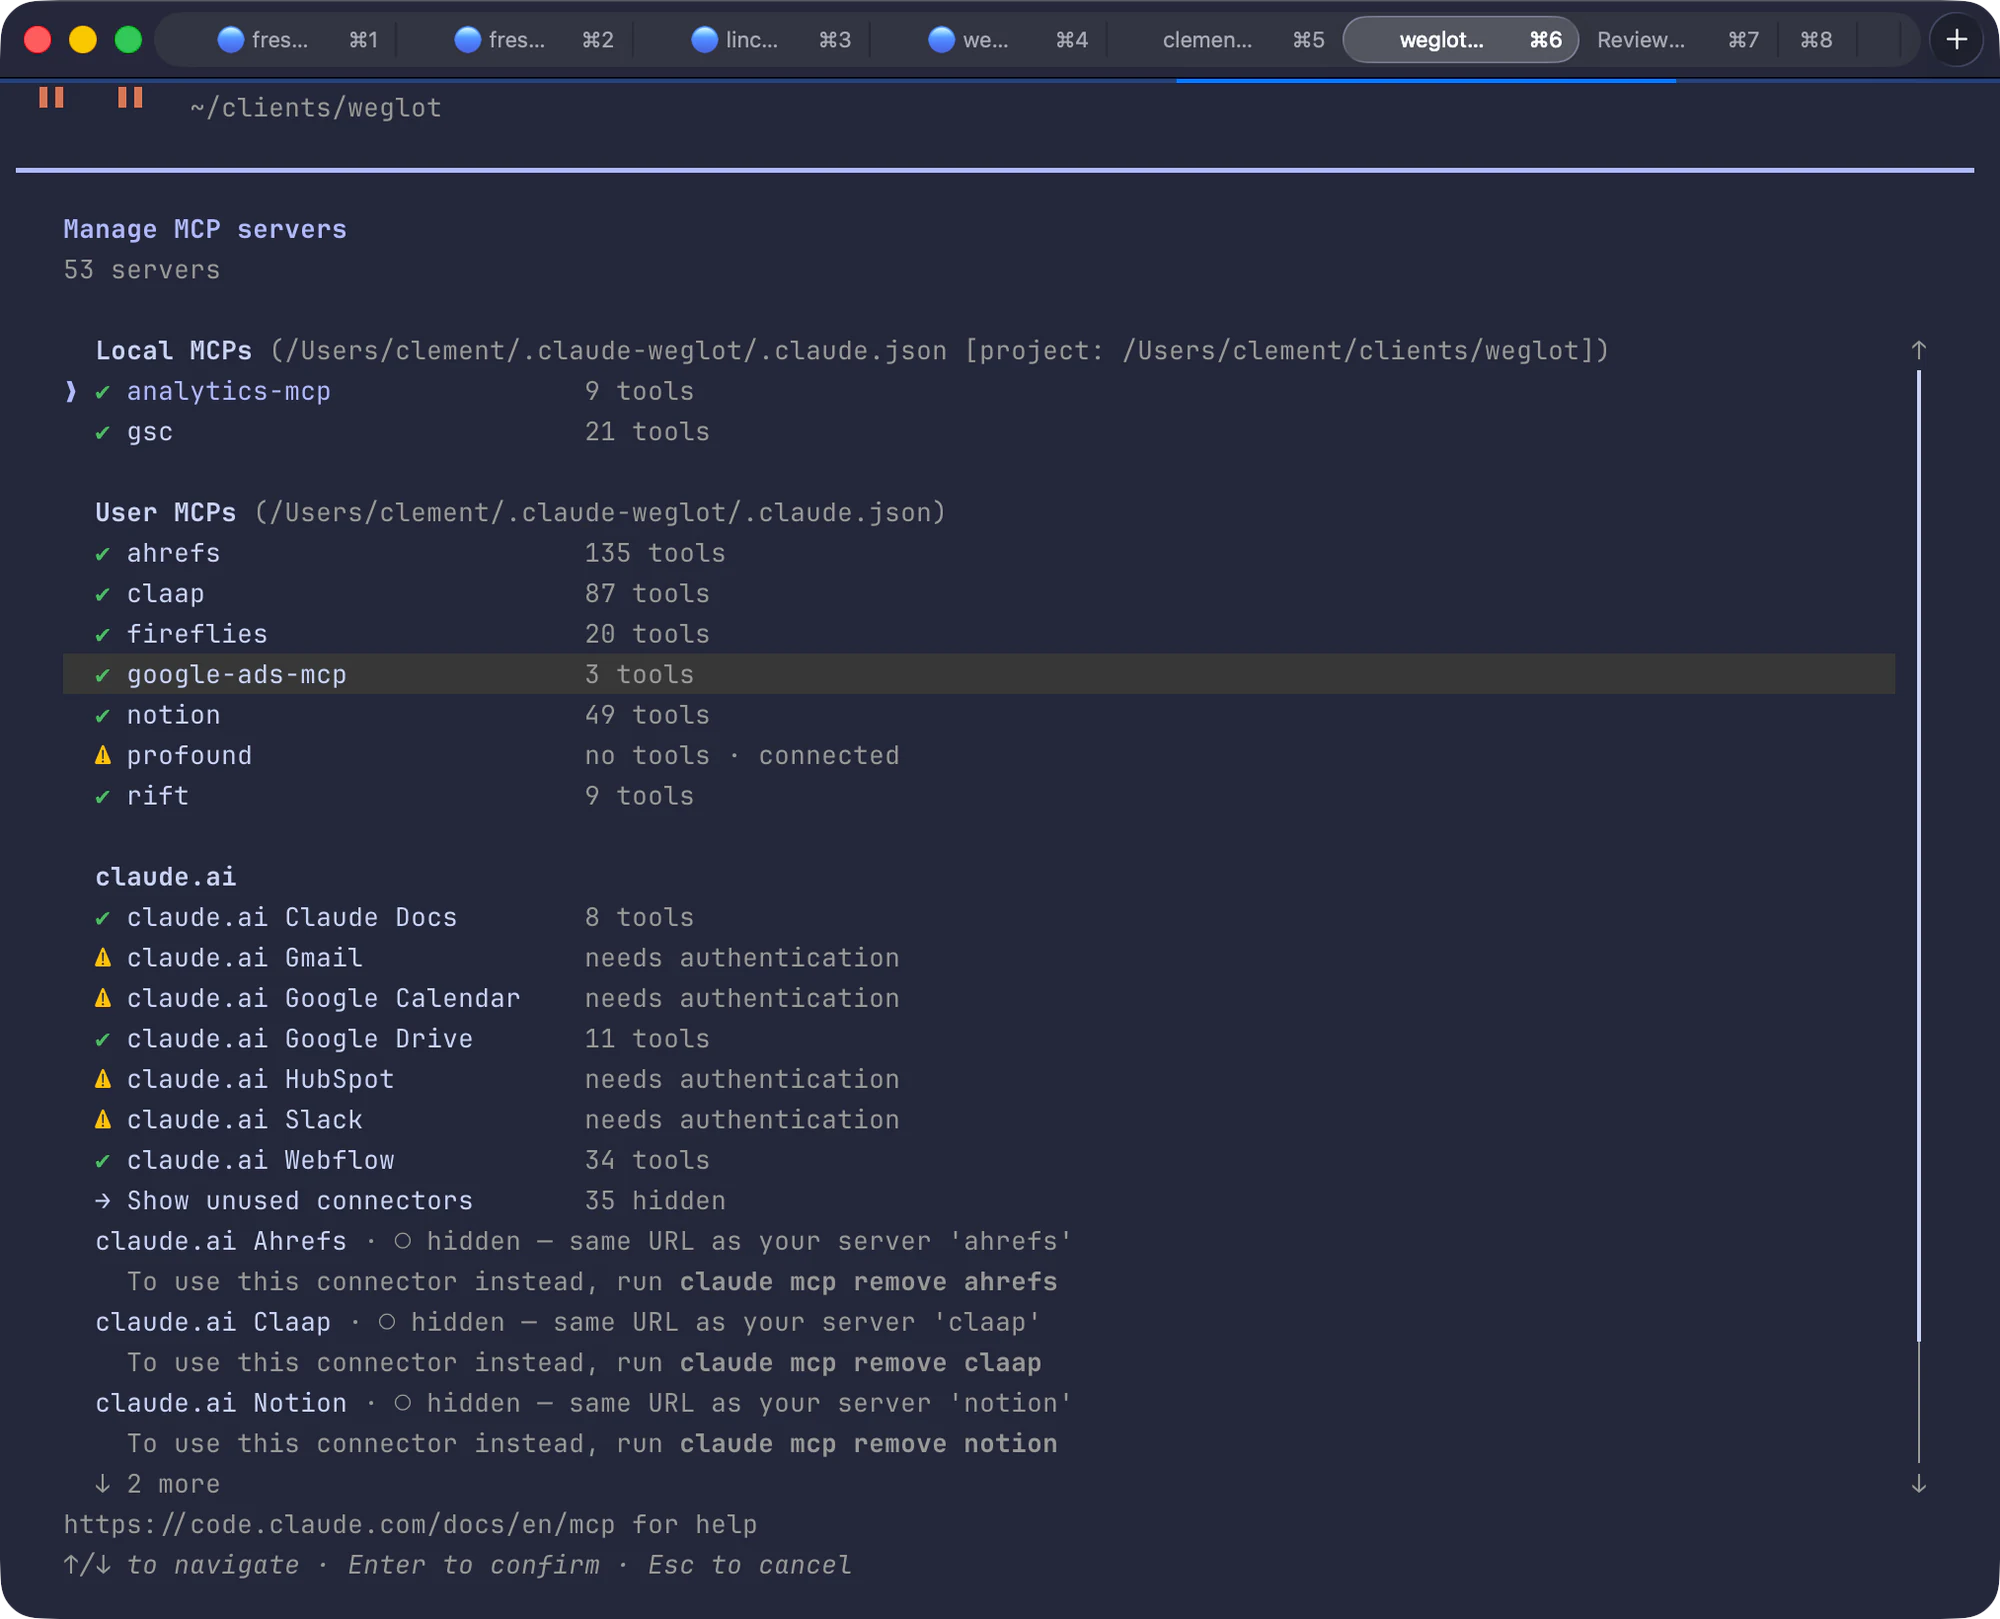The image size is (2000, 1619).
Task: Click the 'claude mcp remove ahrefs' command text
Action: point(869,1282)
